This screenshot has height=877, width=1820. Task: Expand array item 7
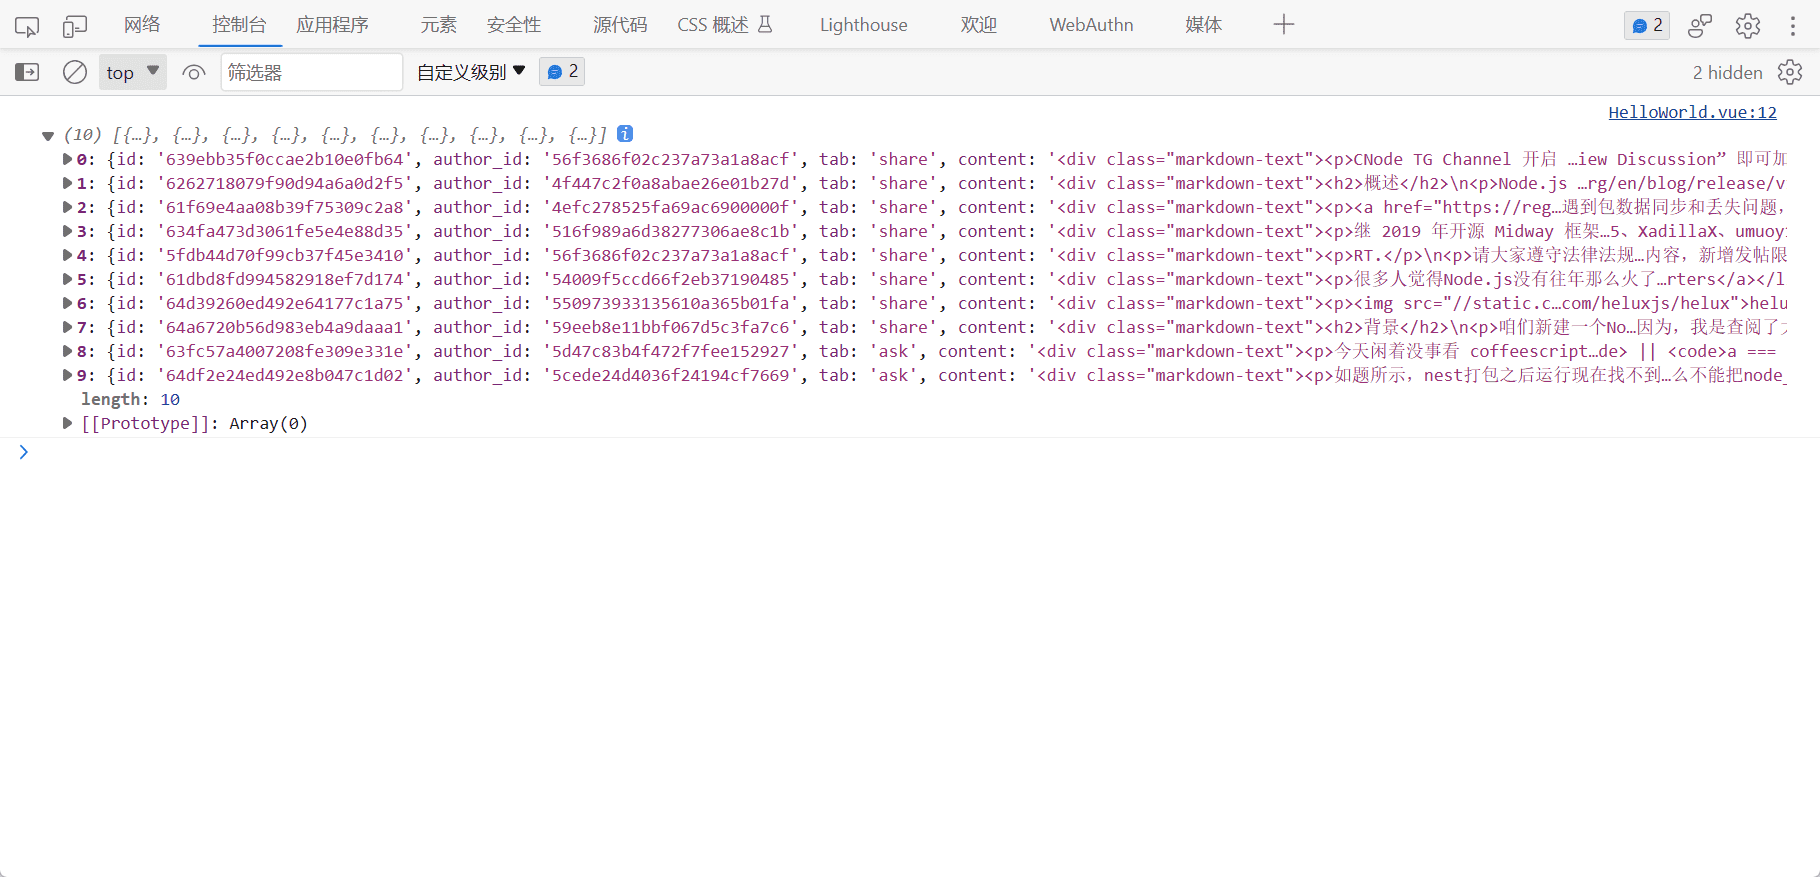coord(67,327)
